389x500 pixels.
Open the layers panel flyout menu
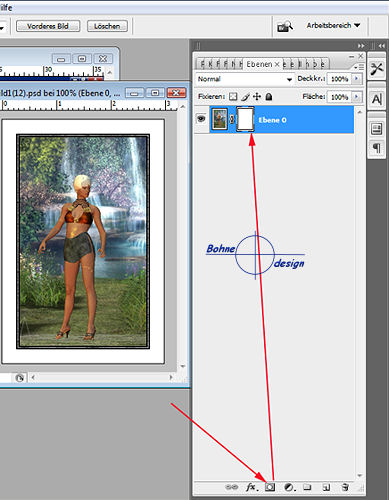[x=359, y=67]
